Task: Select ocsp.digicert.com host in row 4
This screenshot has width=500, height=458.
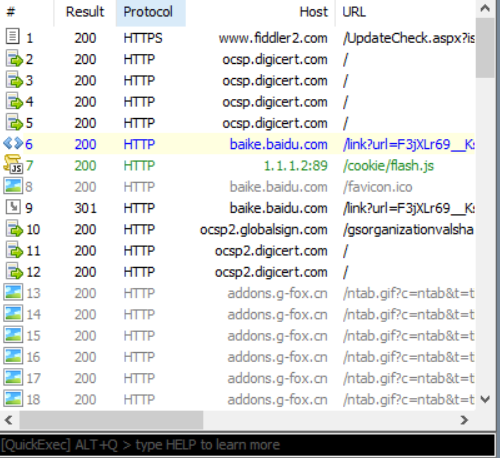Action: point(275,102)
